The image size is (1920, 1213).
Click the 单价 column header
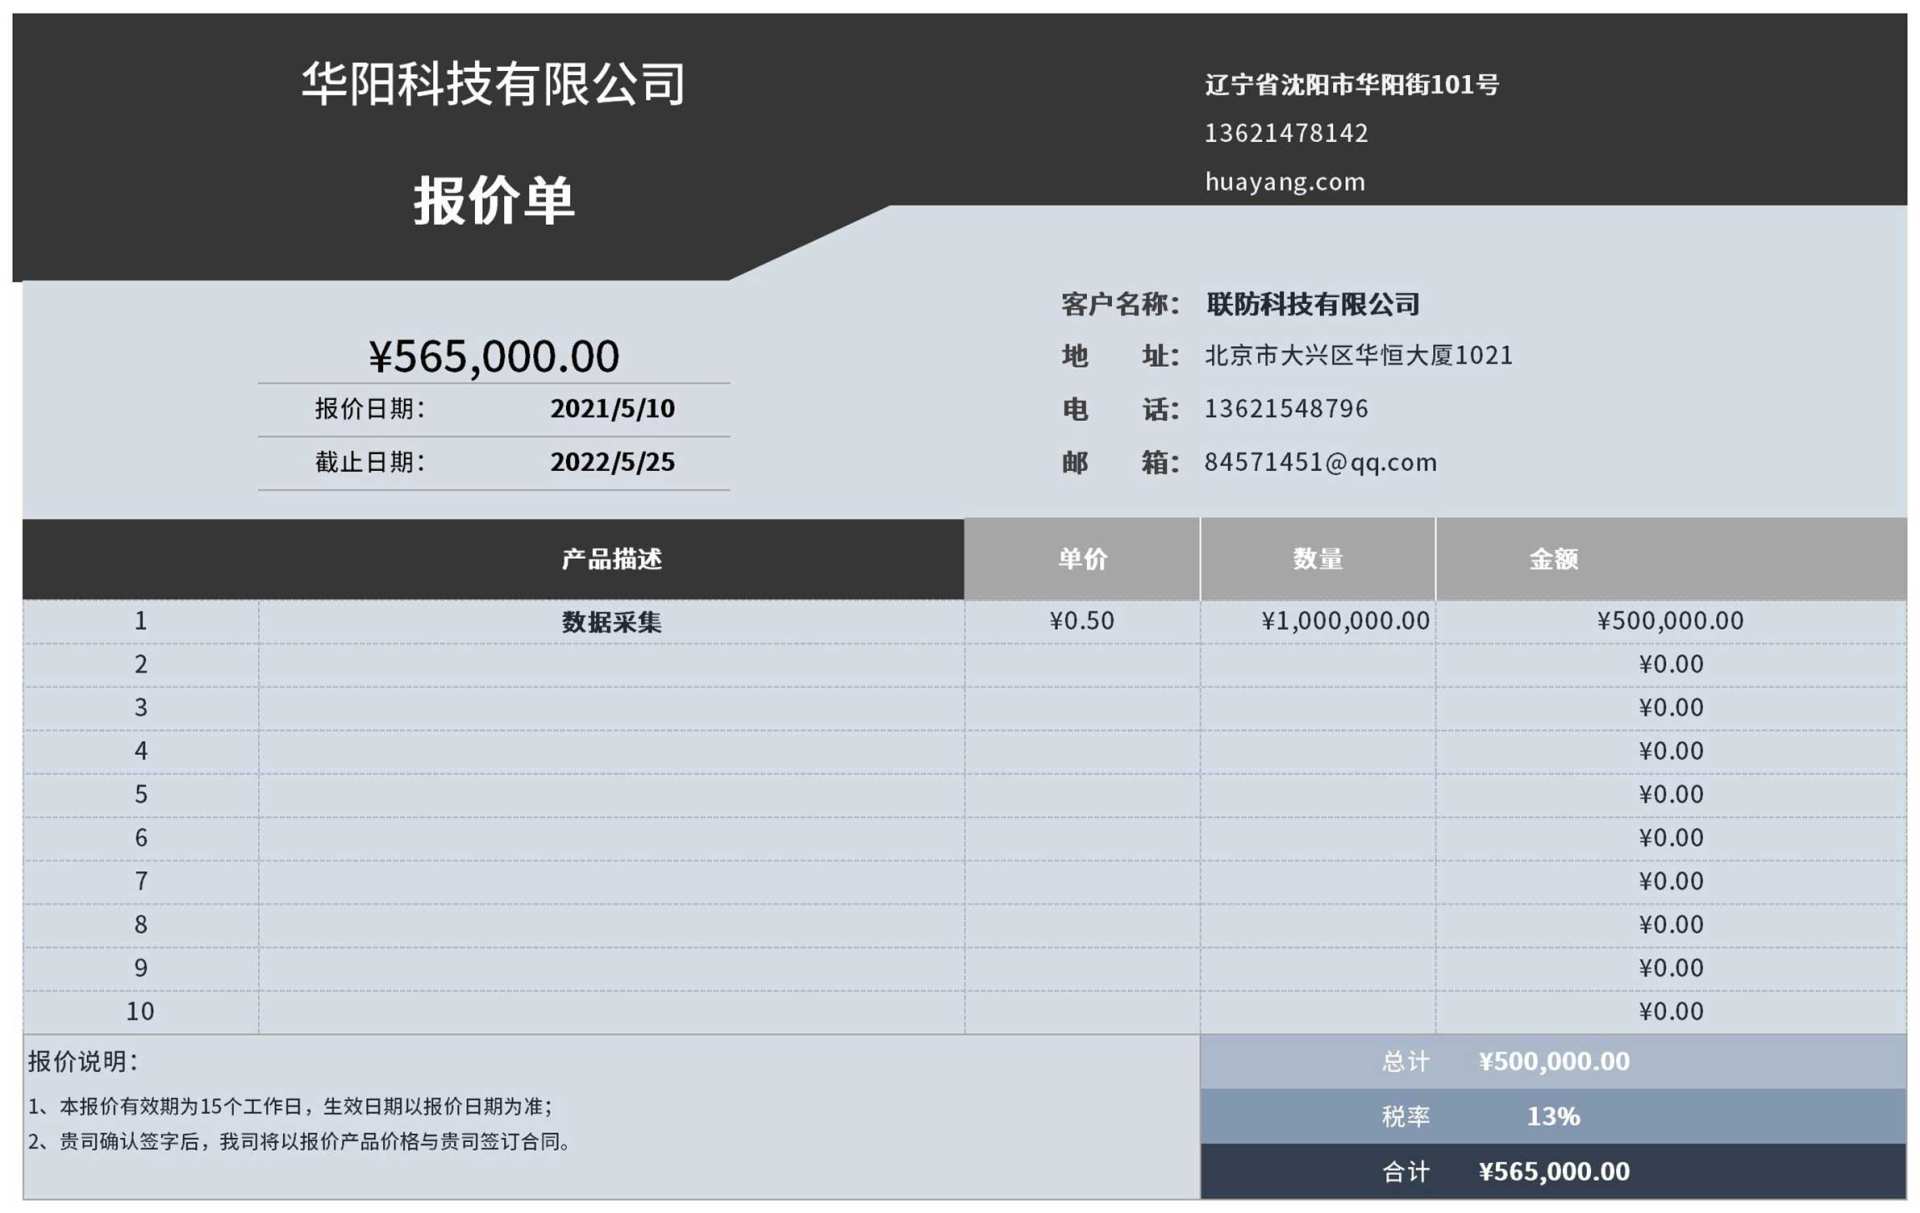click(x=1083, y=559)
